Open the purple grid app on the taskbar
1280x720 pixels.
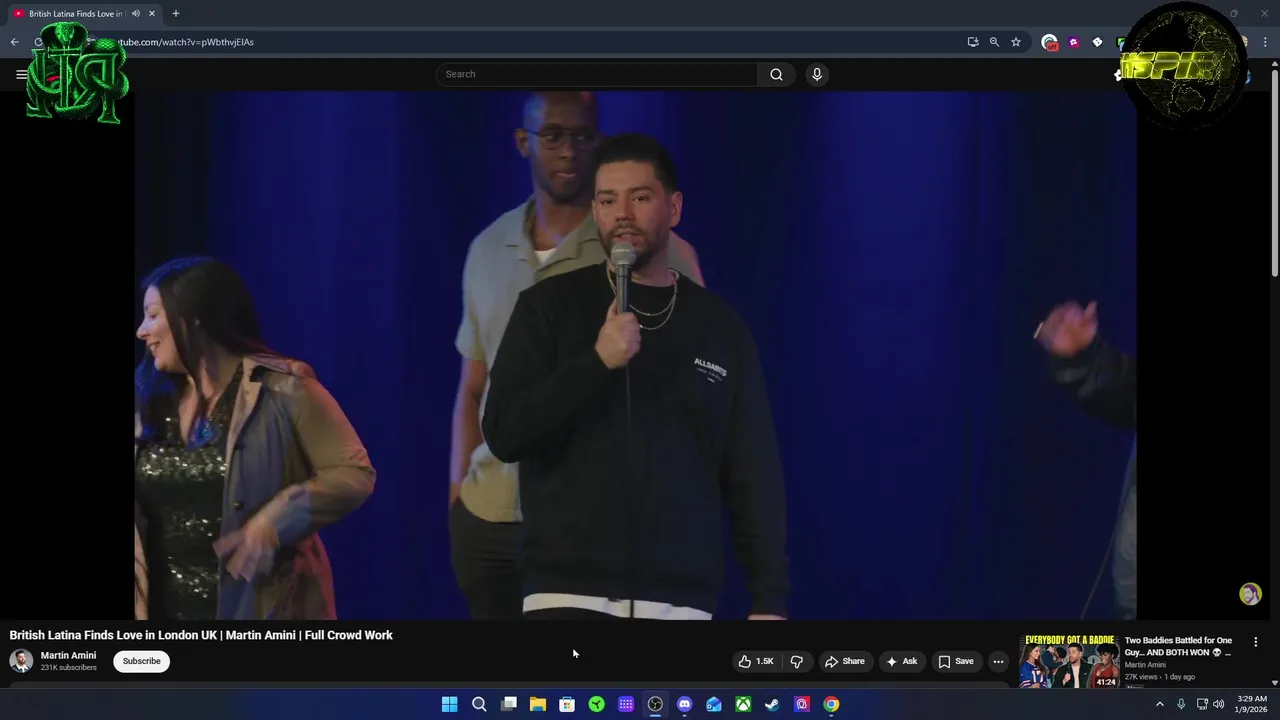pos(626,704)
